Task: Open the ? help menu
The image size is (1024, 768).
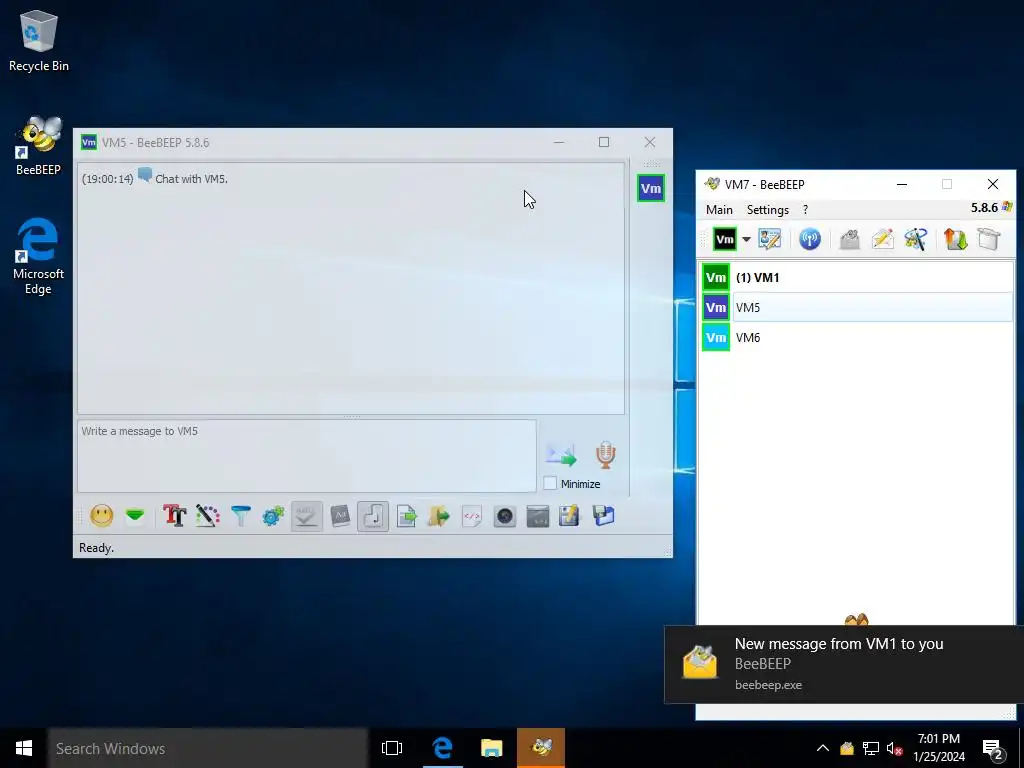Action: 805,210
